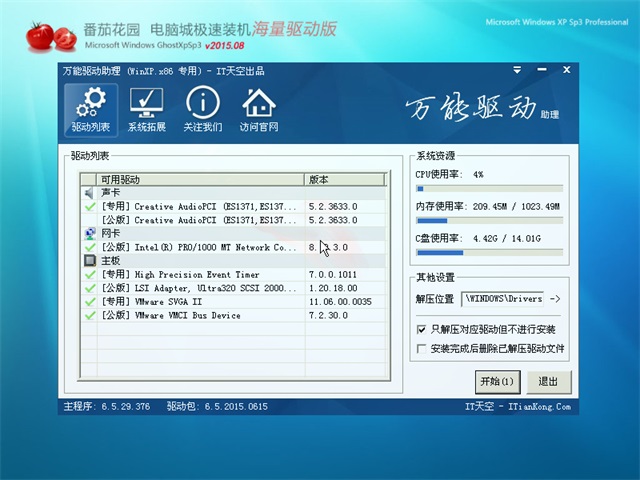Click the 版本 version column header

point(345,180)
